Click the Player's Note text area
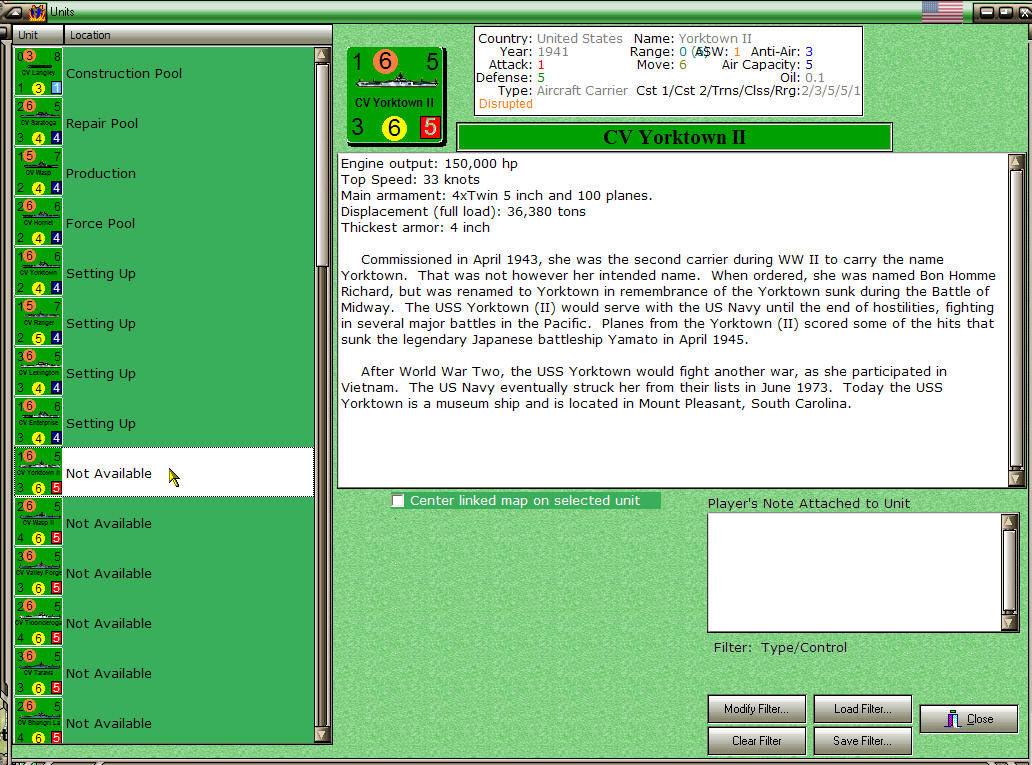The width and height of the screenshot is (1032, 765). point(854,573)
